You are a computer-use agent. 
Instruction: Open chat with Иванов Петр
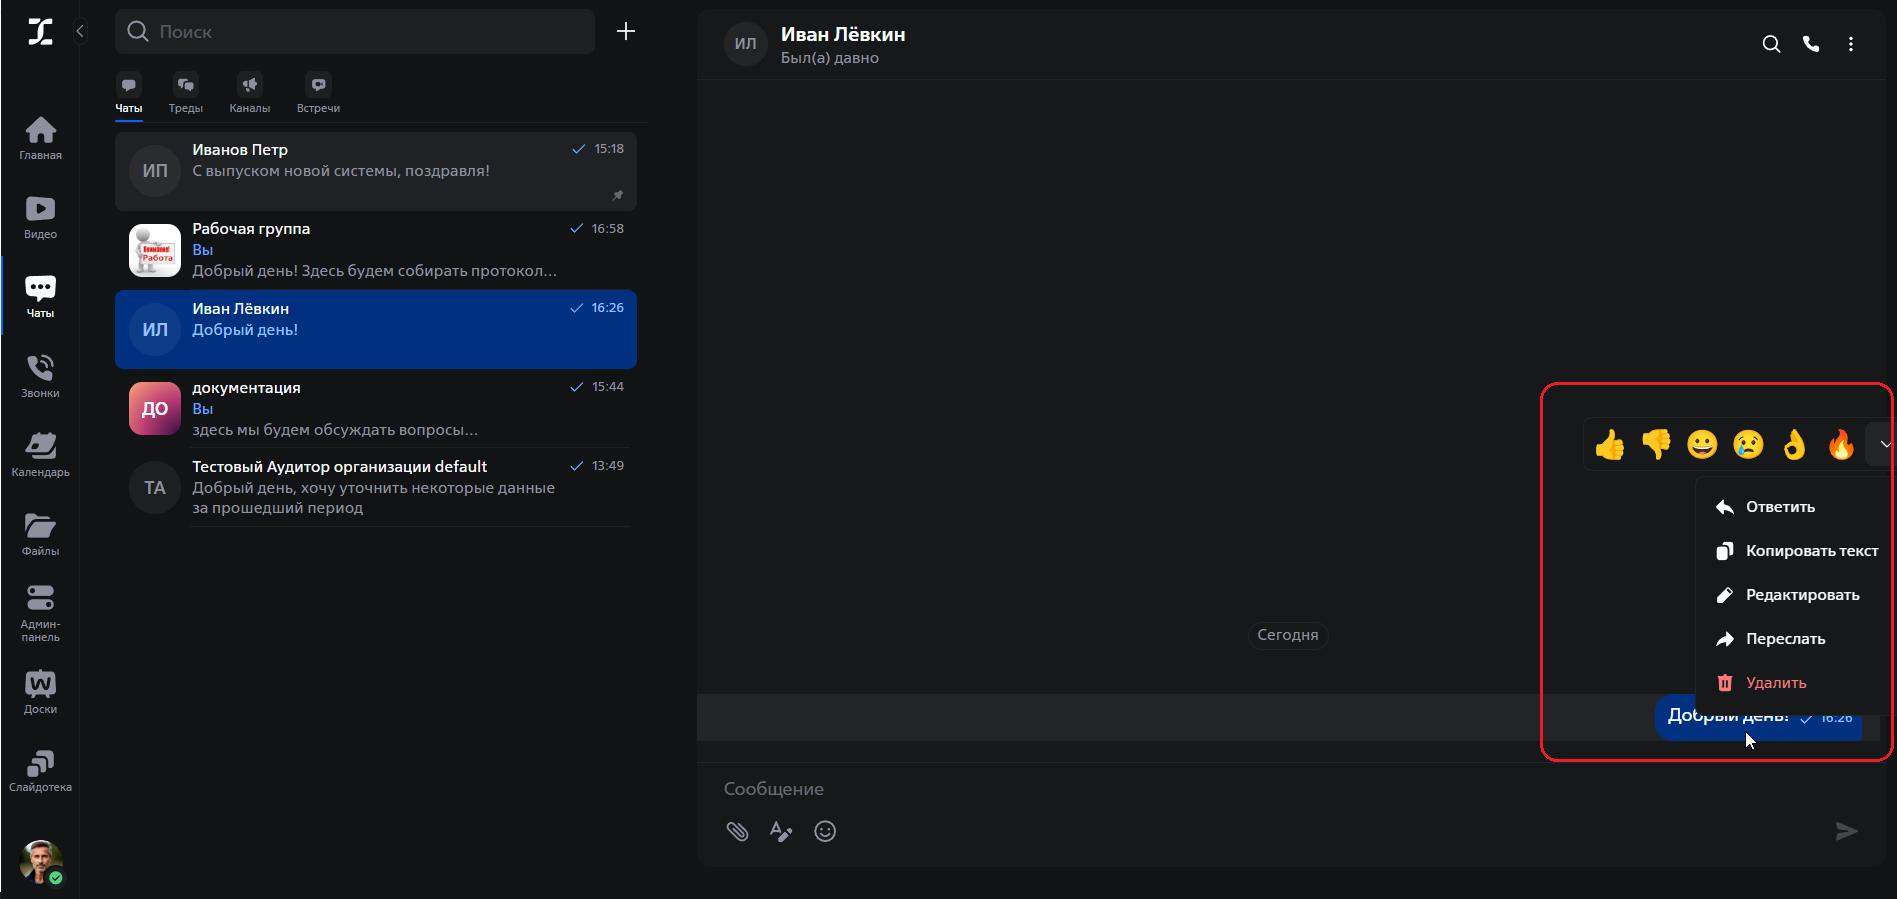376,171
